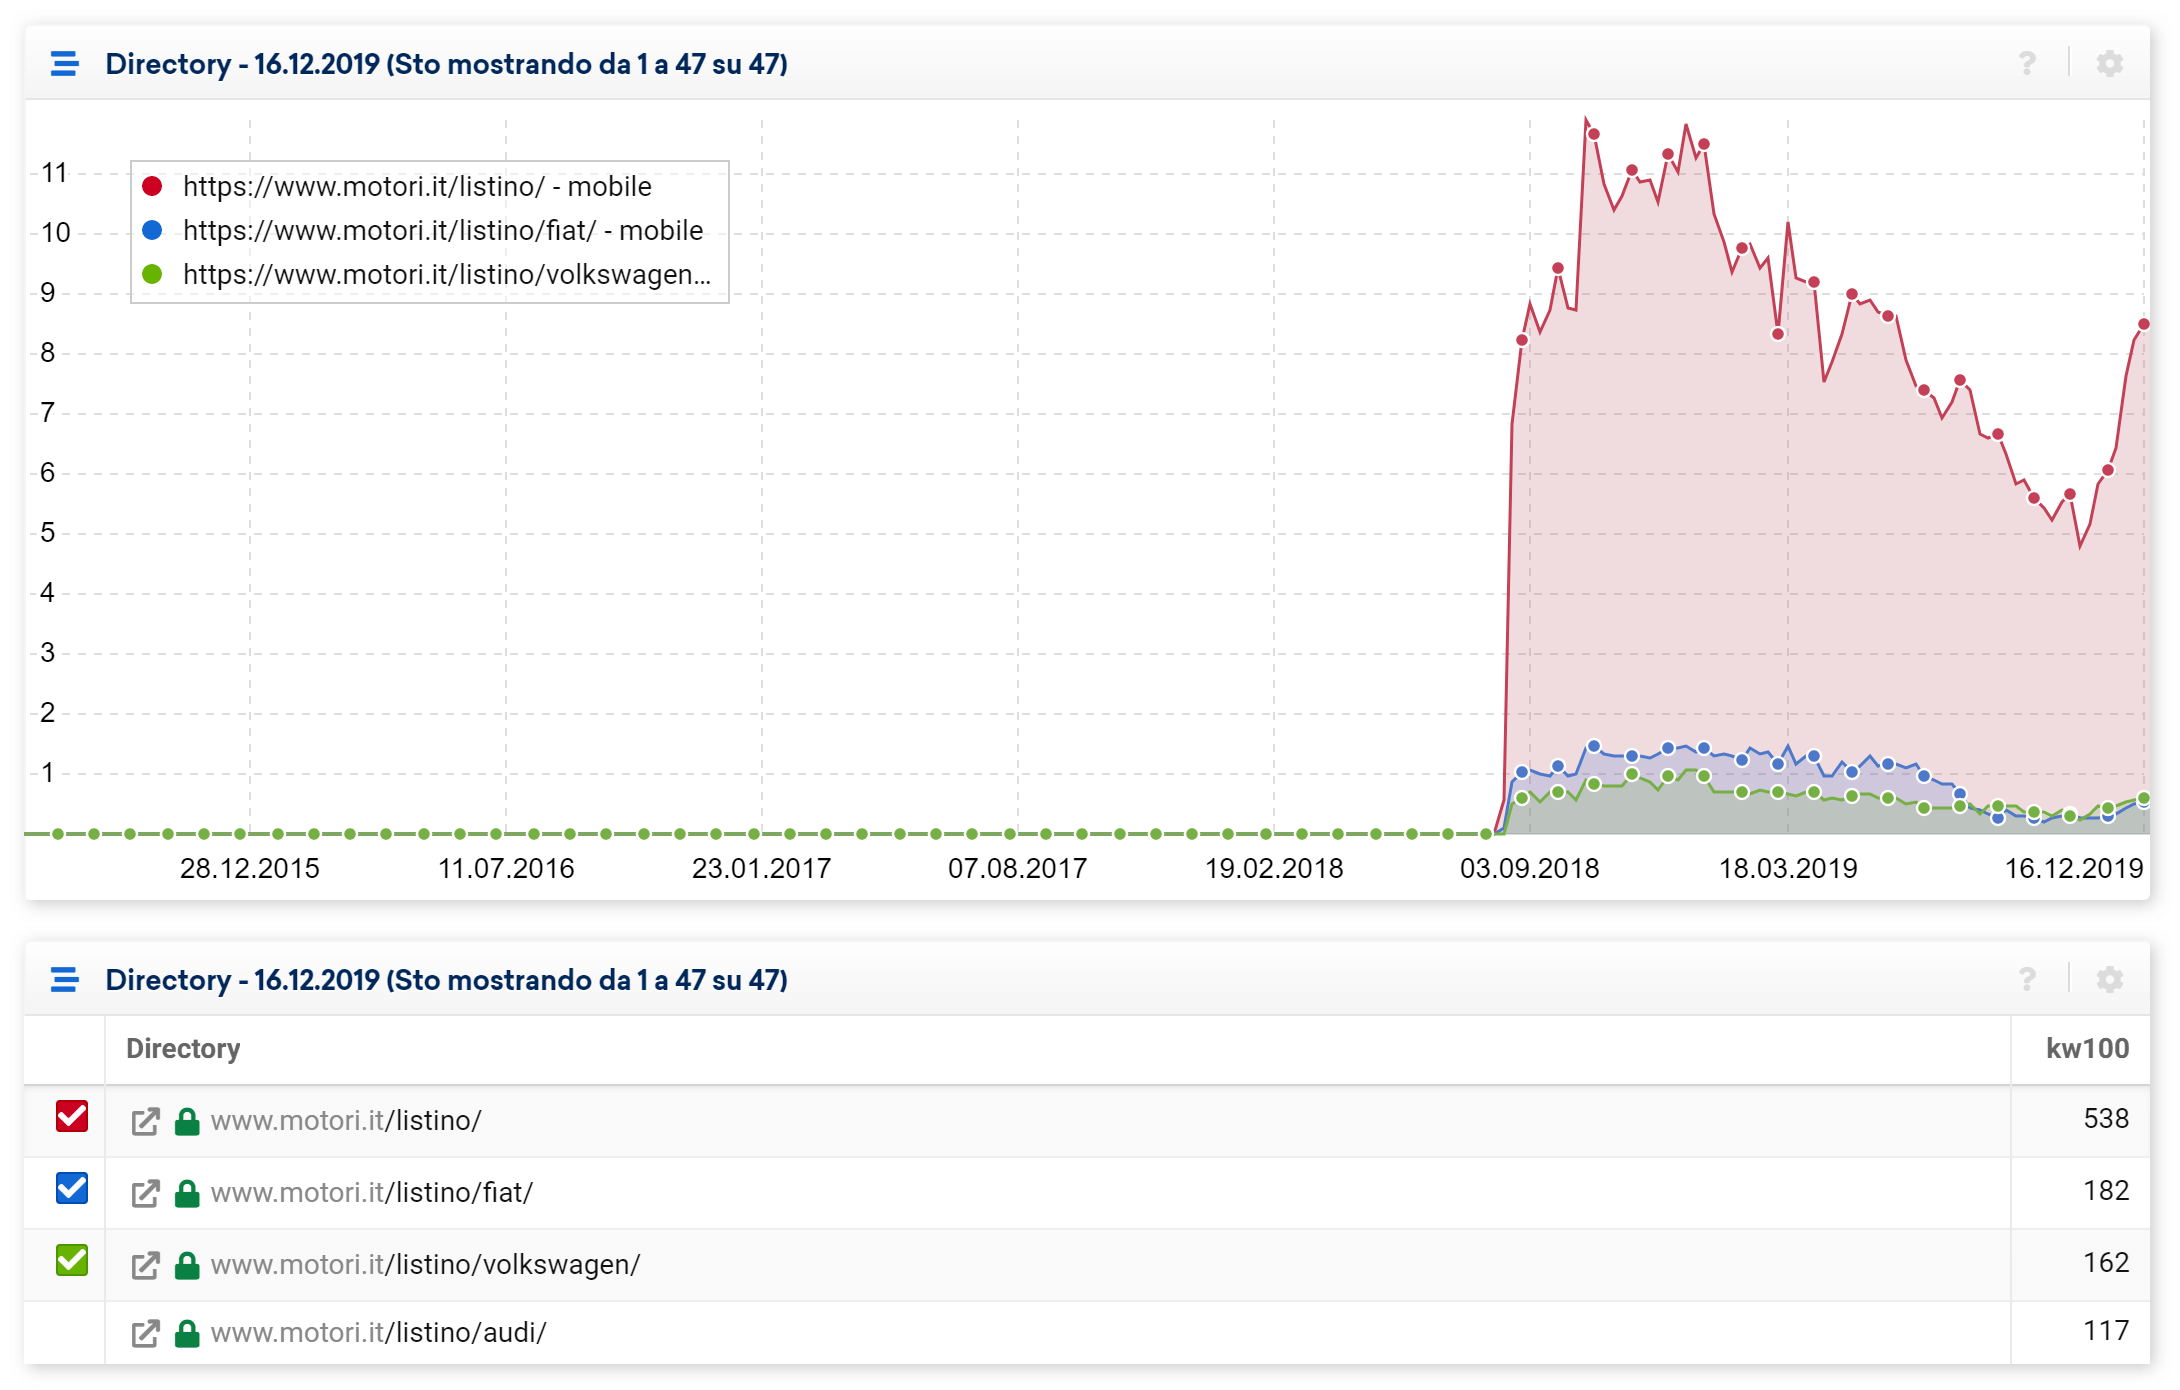The image size is (2180, 1390).
Task: Click the table panel help question mark
Action: pyautogui.click(x=2026, y=980)
